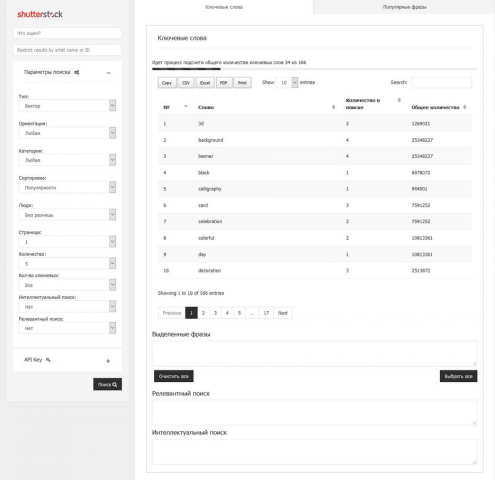Screen dimensions: 495x480
Task: Select the word 'decoration' in table
Action: [209, 270]
